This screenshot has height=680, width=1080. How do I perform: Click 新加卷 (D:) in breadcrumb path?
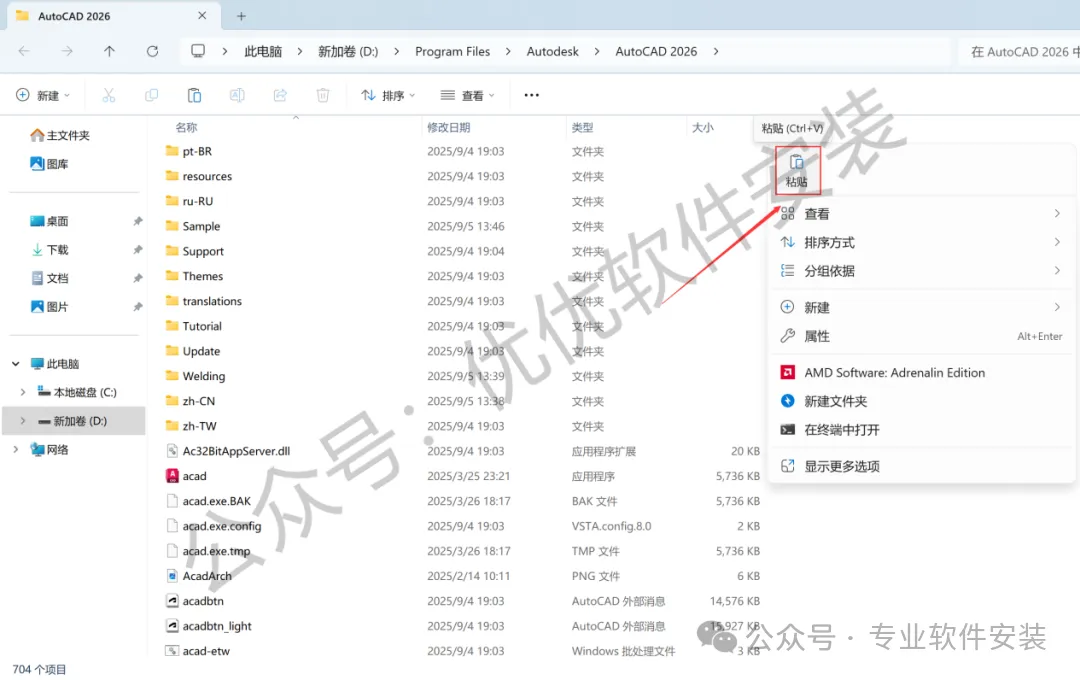point(348,51)
